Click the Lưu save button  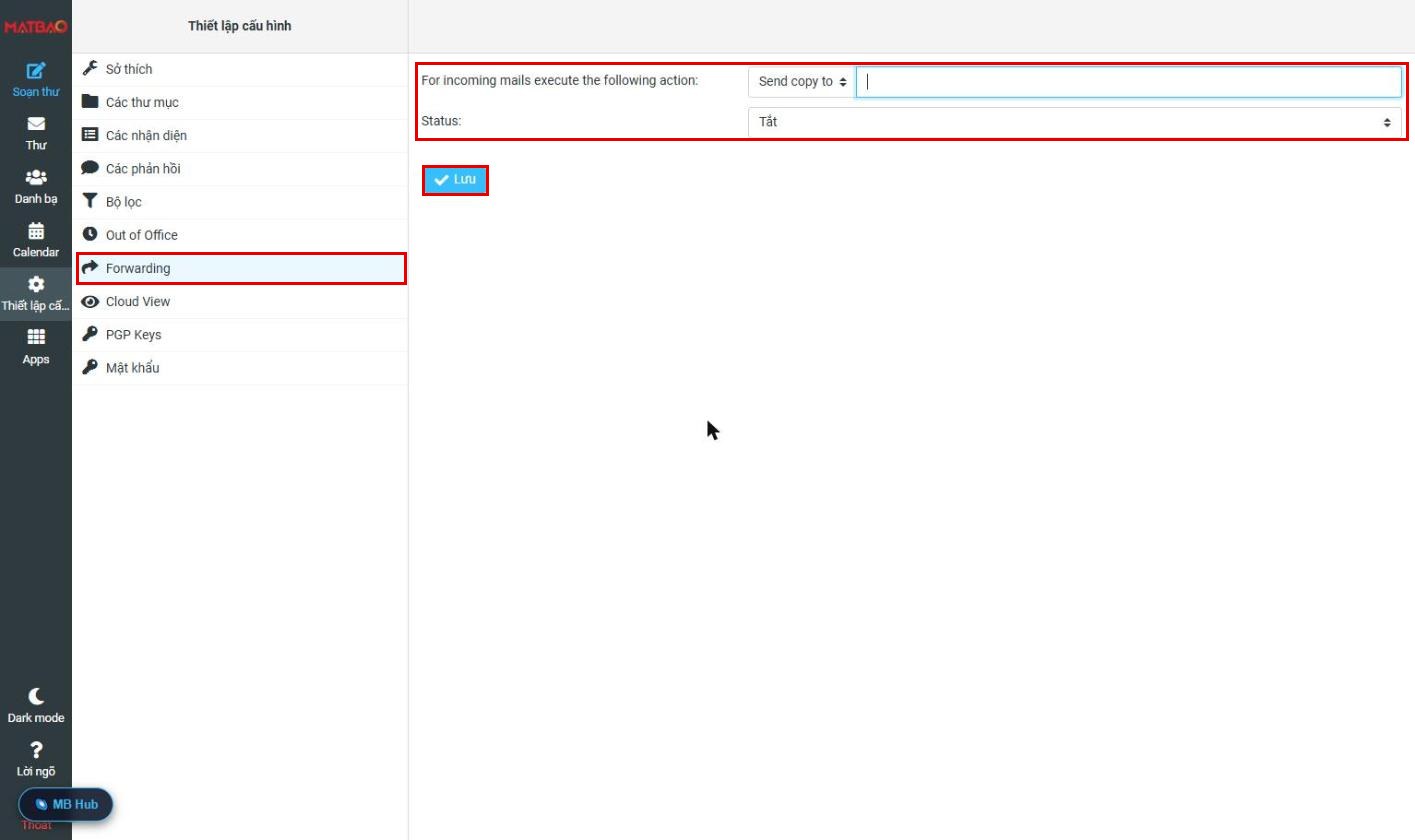pos(456,180)
